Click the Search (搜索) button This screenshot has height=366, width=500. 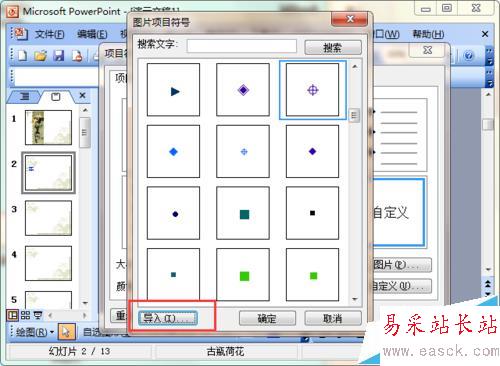(333, 47)
